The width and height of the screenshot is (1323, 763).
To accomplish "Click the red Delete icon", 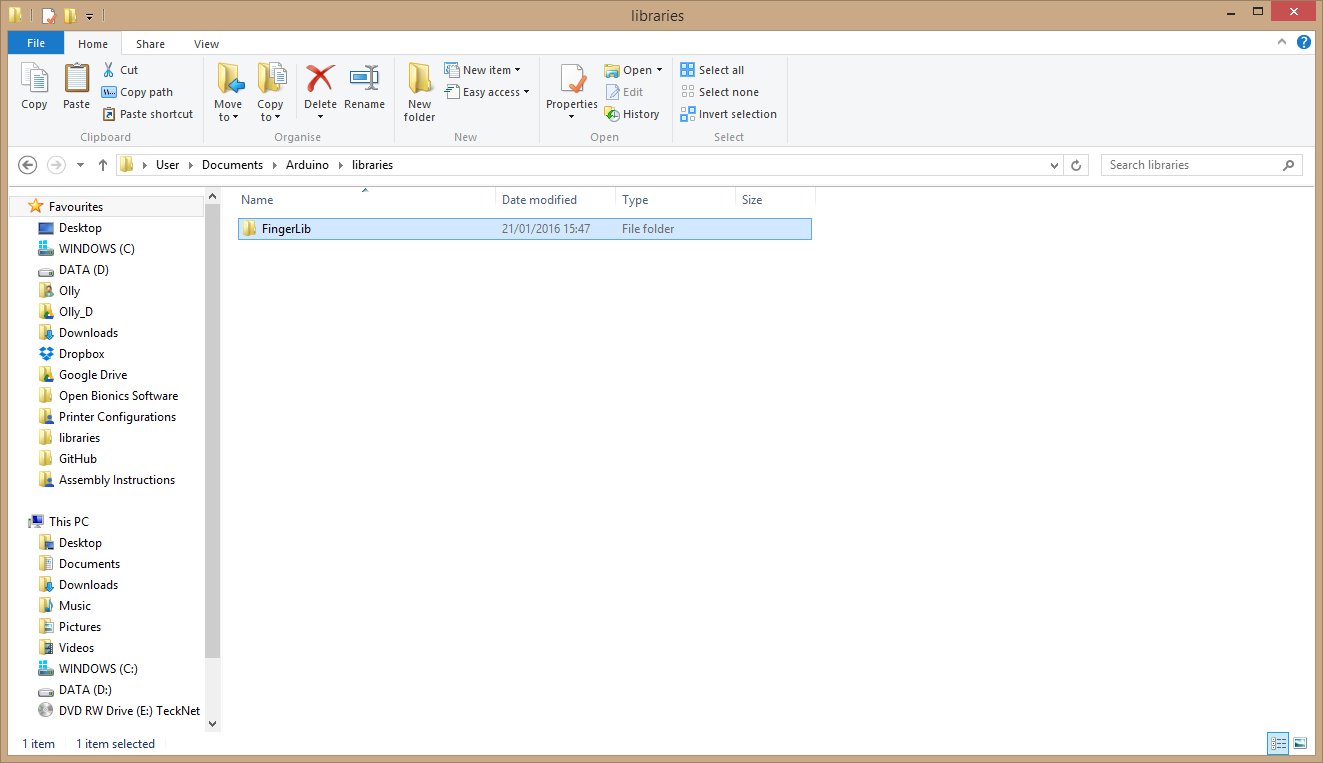I will pyautogui.click(x=320, y=79).
